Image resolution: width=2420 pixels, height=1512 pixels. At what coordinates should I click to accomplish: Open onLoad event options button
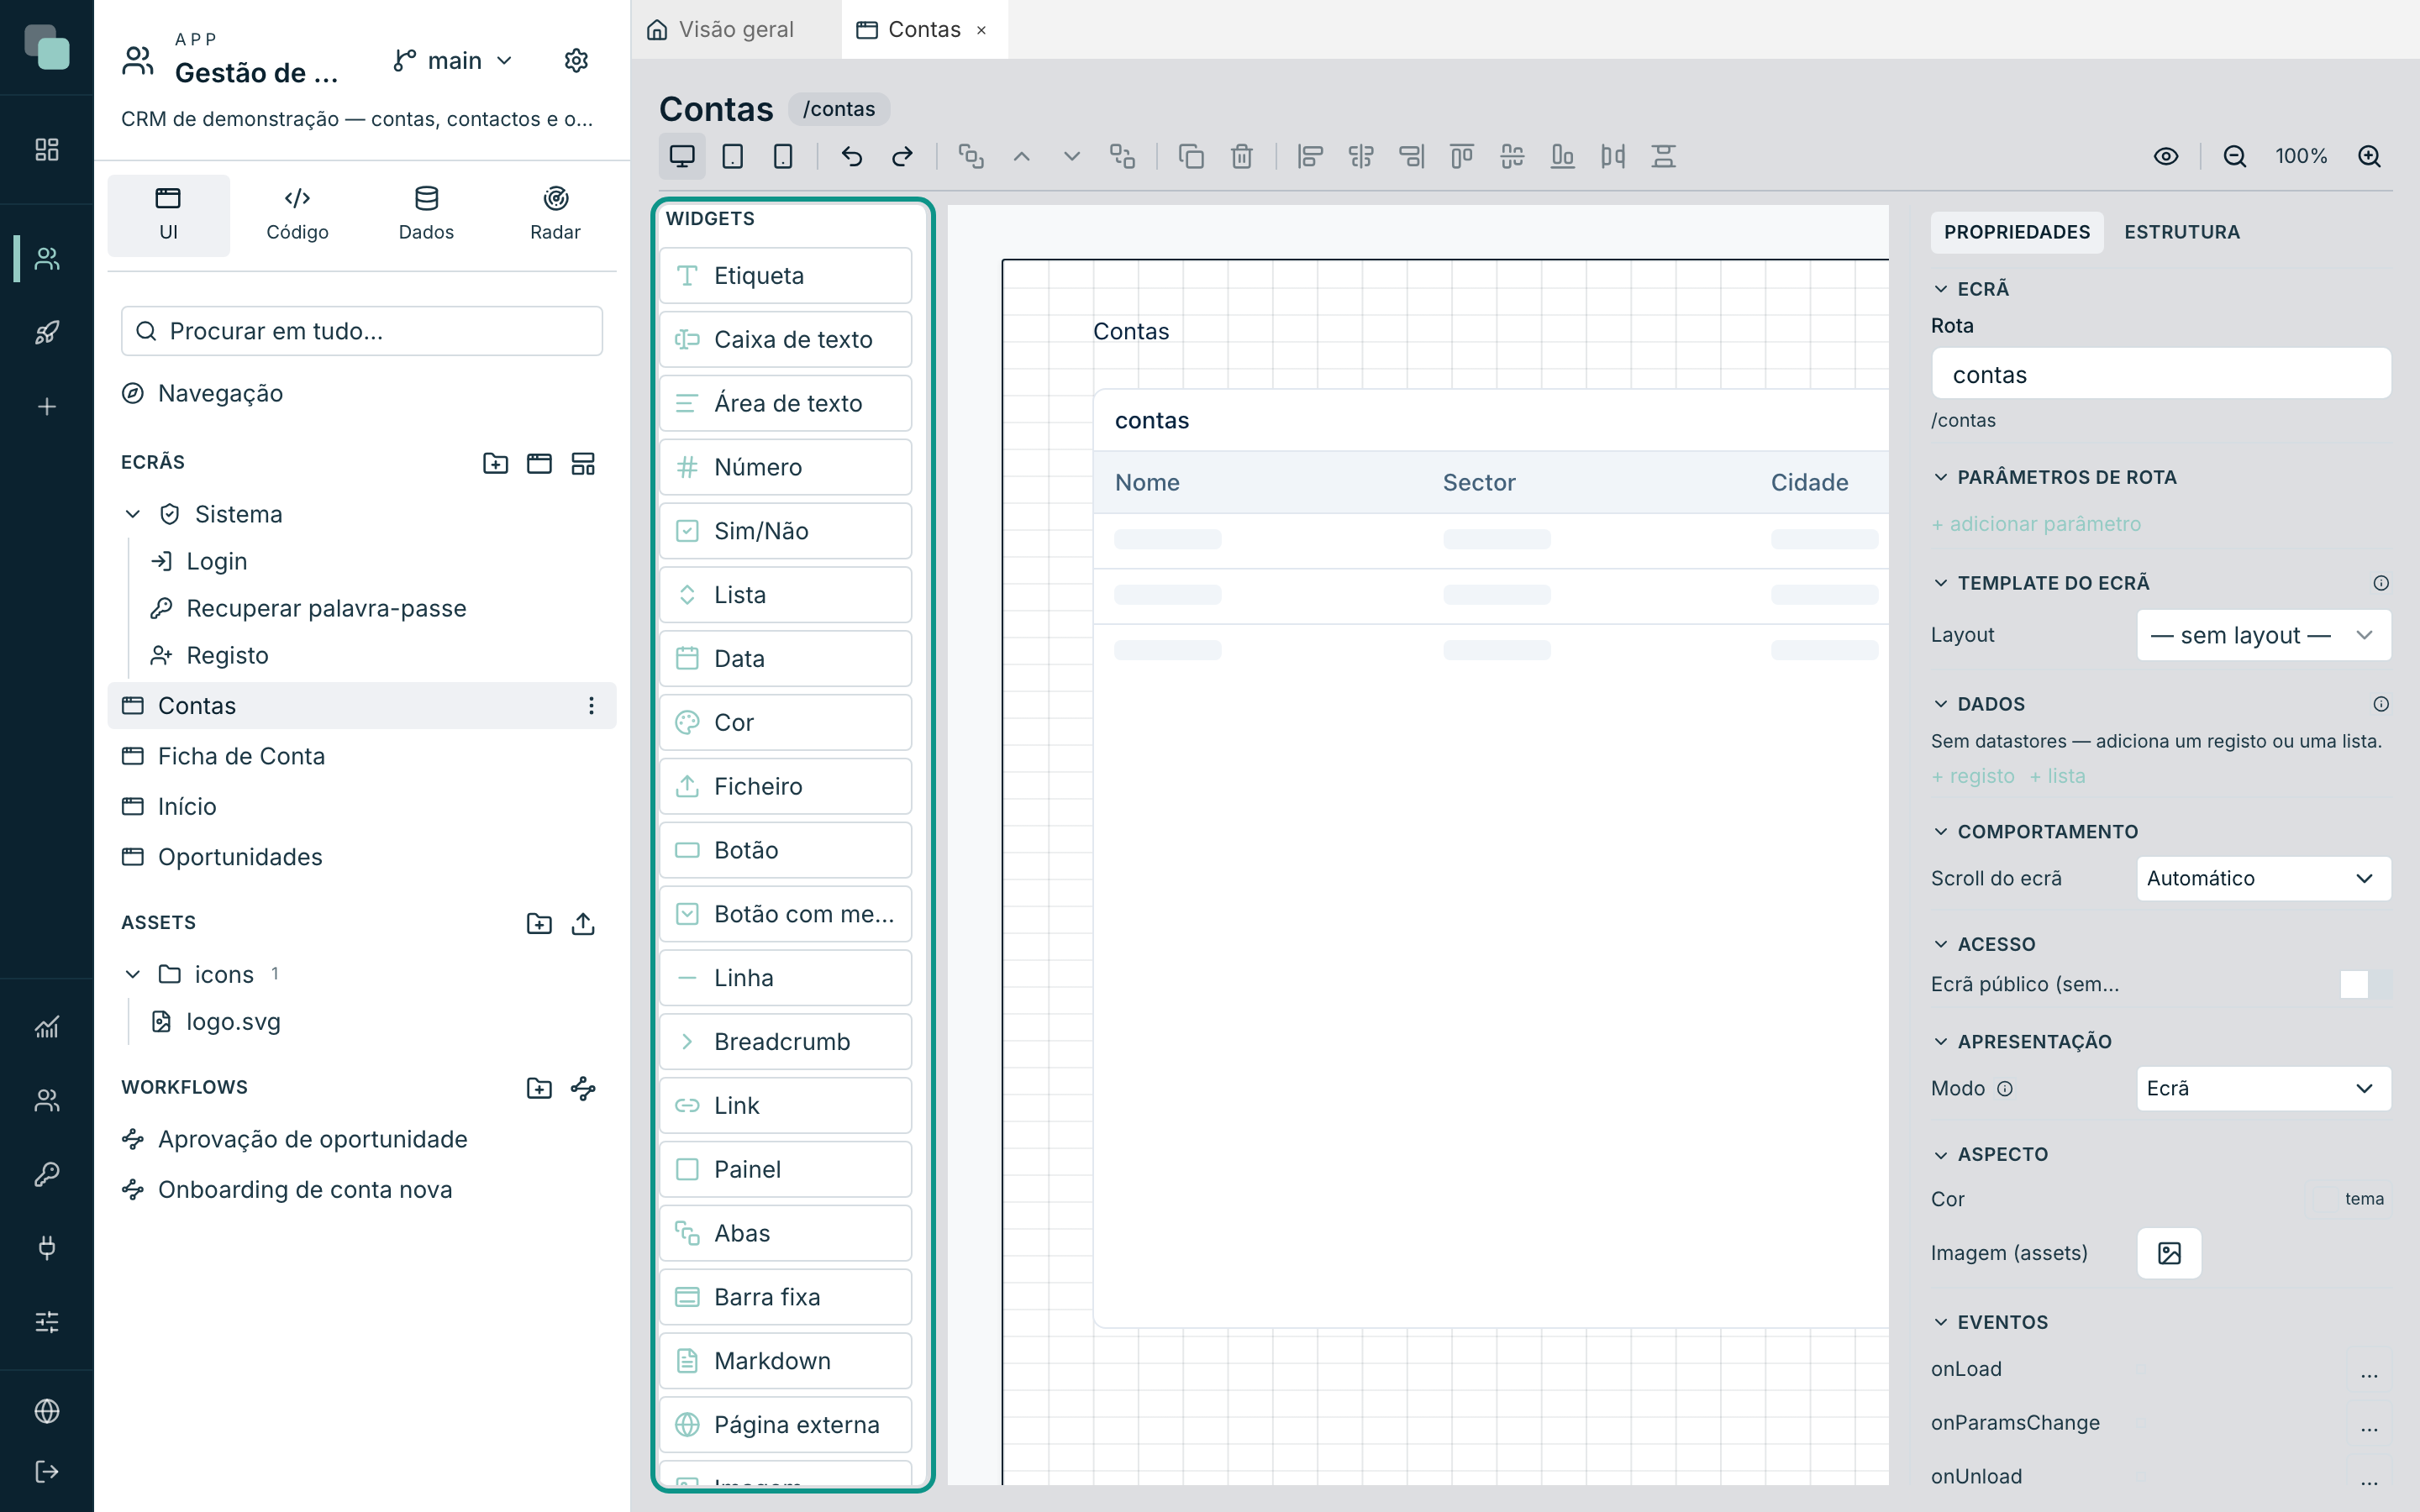[2369, 1370]
